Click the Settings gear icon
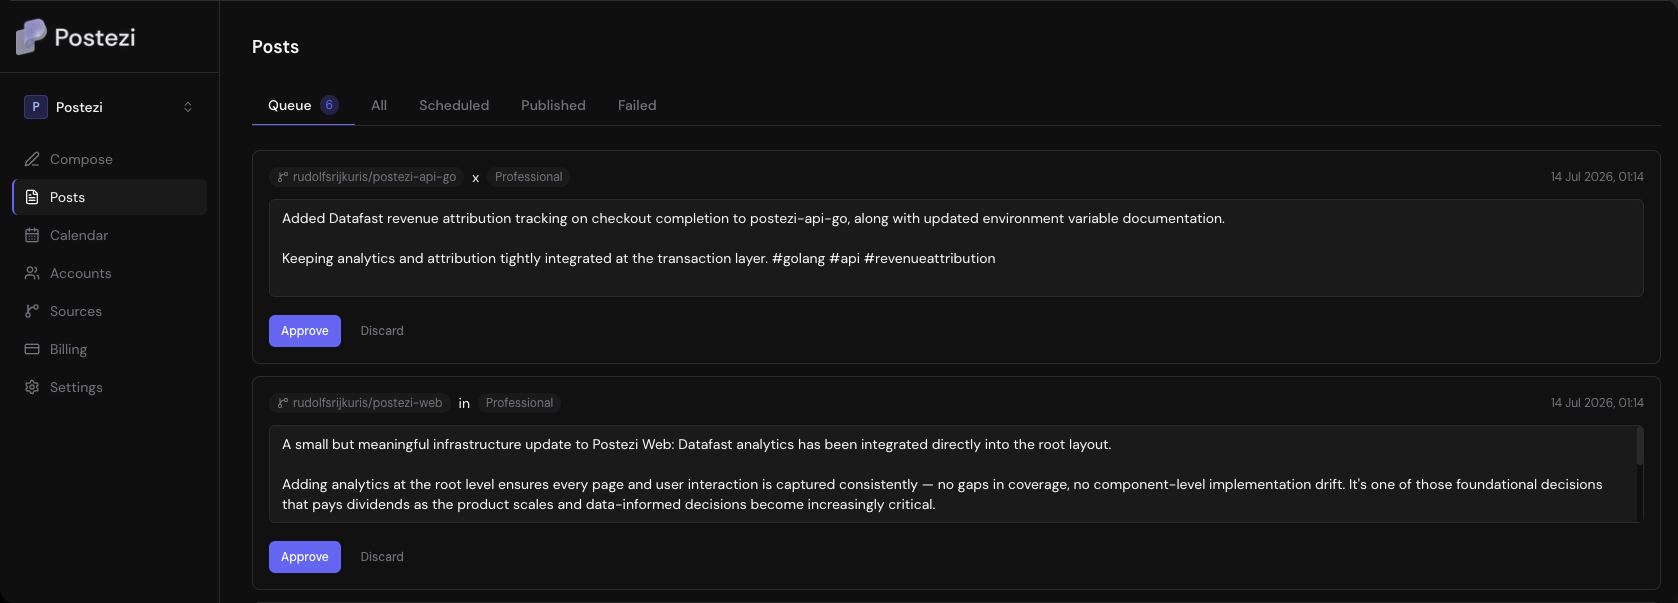The height and width of the screenshot is (603, 1678). click(x=32, y=387)
